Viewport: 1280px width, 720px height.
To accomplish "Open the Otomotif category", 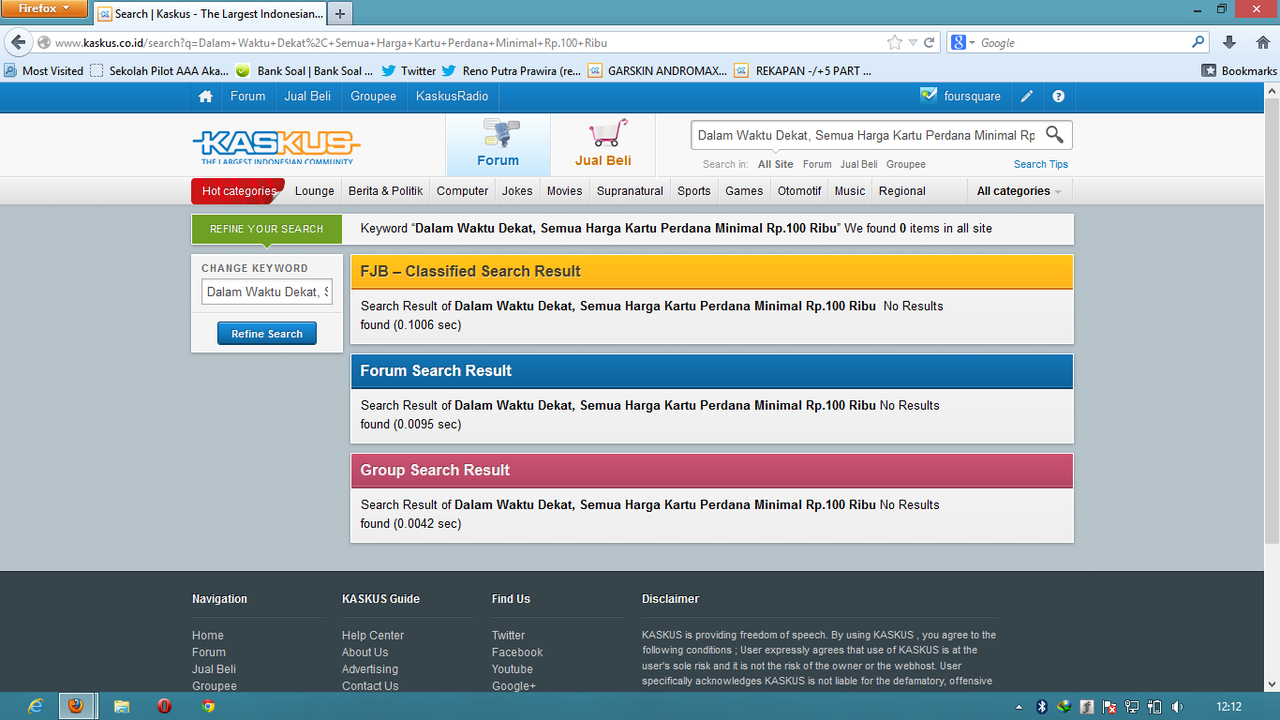I will point(800,191).
